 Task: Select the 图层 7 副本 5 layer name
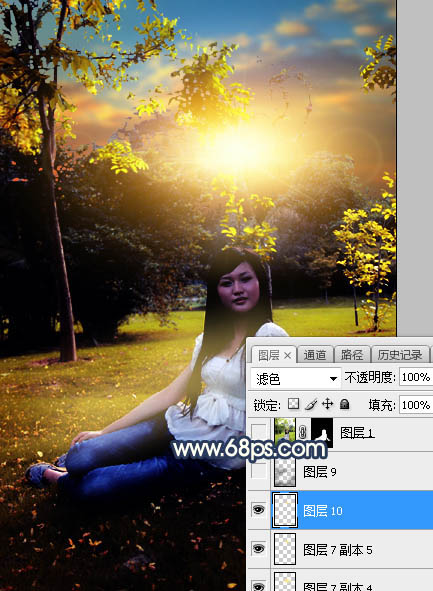tap(338, 550)
